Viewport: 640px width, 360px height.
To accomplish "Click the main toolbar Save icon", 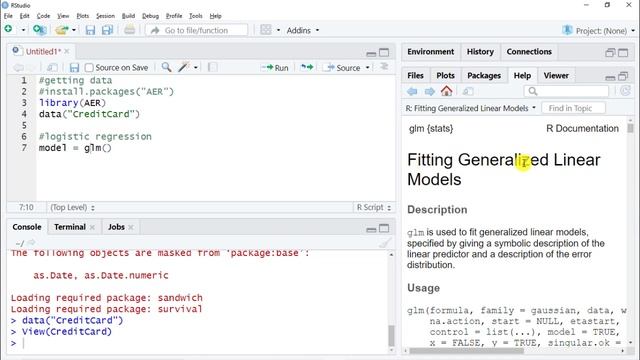I will (x=90, y=30).
